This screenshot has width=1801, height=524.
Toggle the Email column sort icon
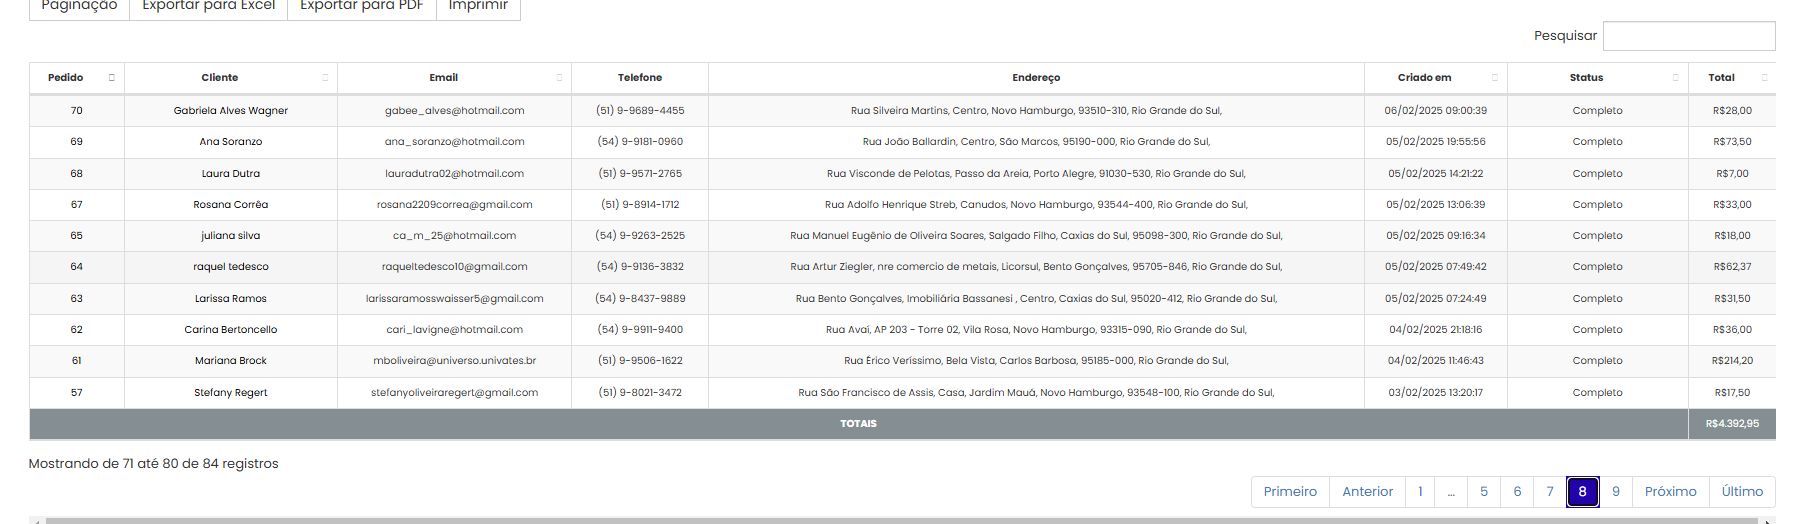click(x=559, y=78)
